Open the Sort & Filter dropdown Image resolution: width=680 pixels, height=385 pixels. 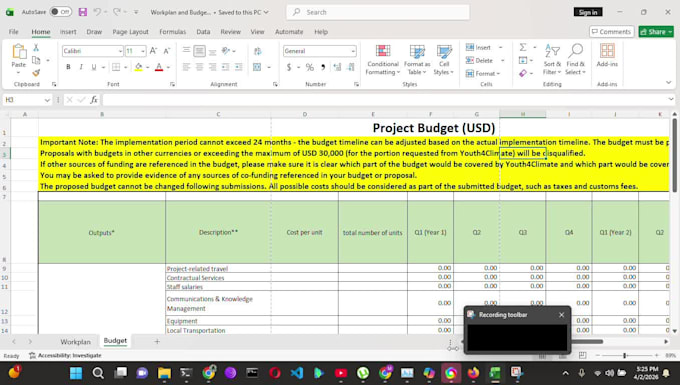552,60
